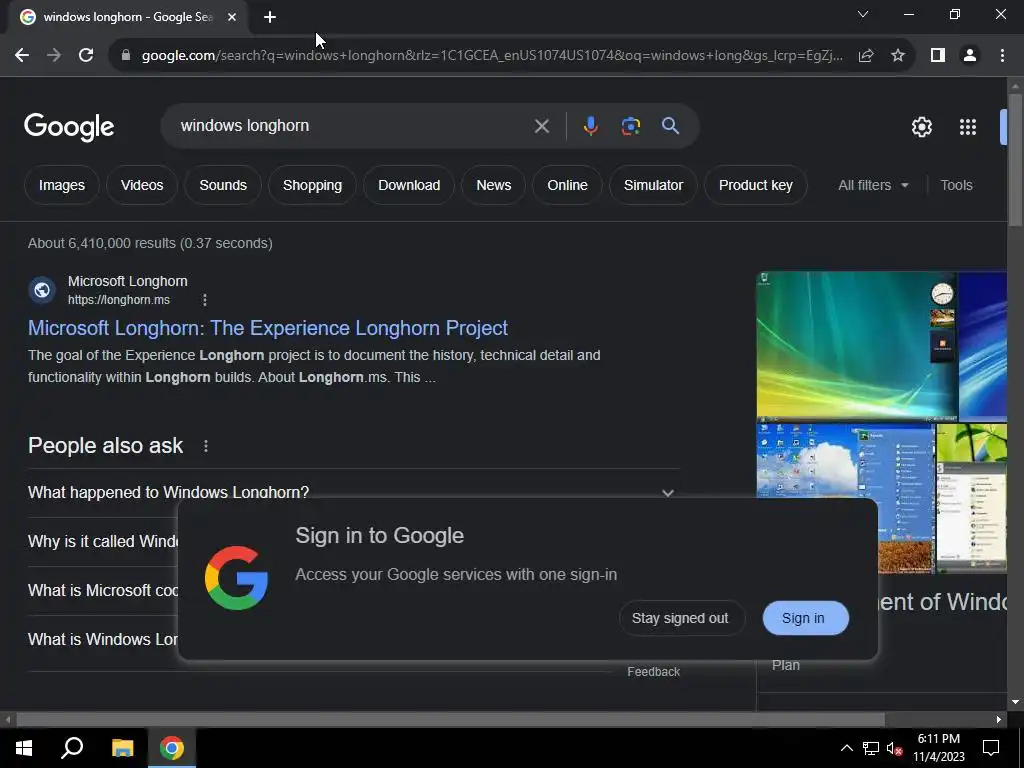Click the Chrome taskbar icon

pos(172,748)
